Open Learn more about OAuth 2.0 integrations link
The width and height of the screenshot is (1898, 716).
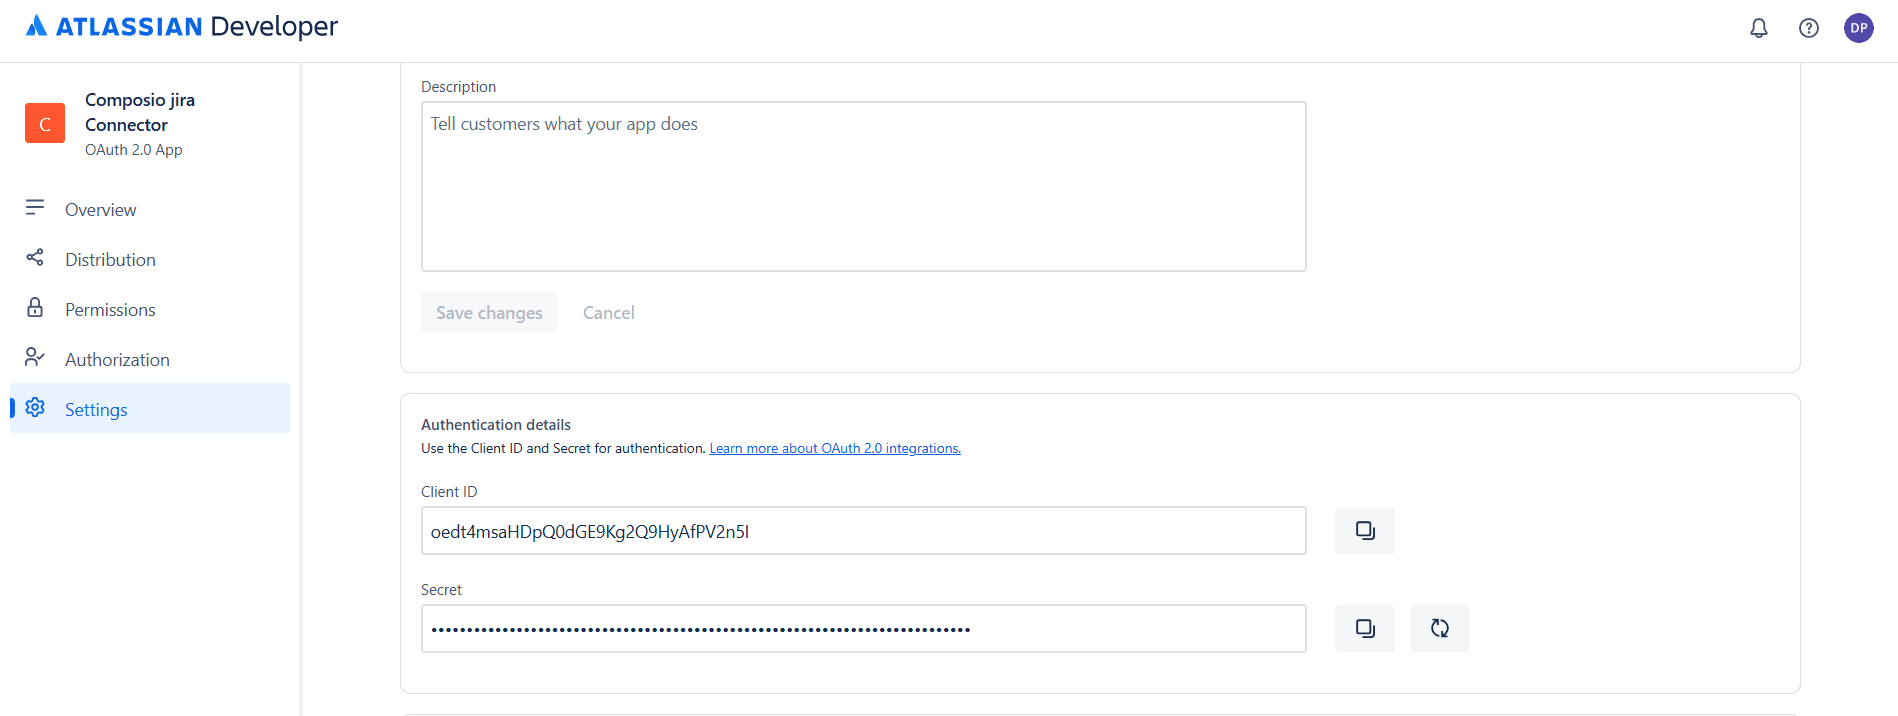(x=835, y=448)
